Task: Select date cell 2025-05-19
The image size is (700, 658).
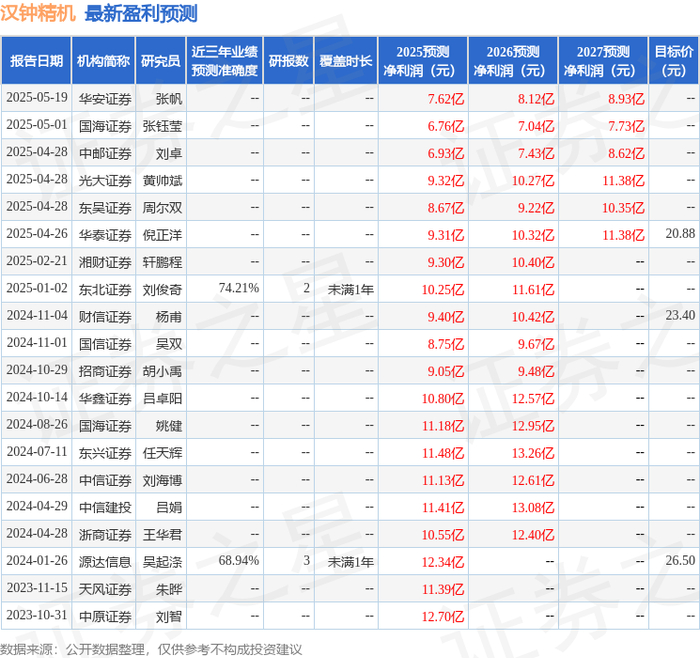Action: click(x=37, y=98)
